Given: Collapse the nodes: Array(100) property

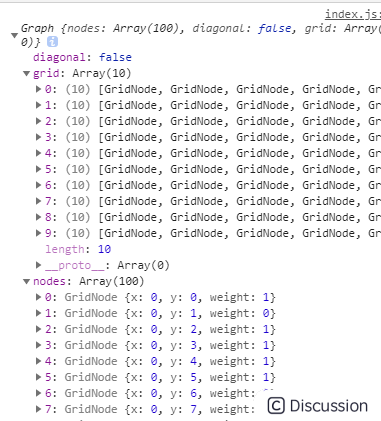Looking at the screenshot, I should (x=27, y=281).
